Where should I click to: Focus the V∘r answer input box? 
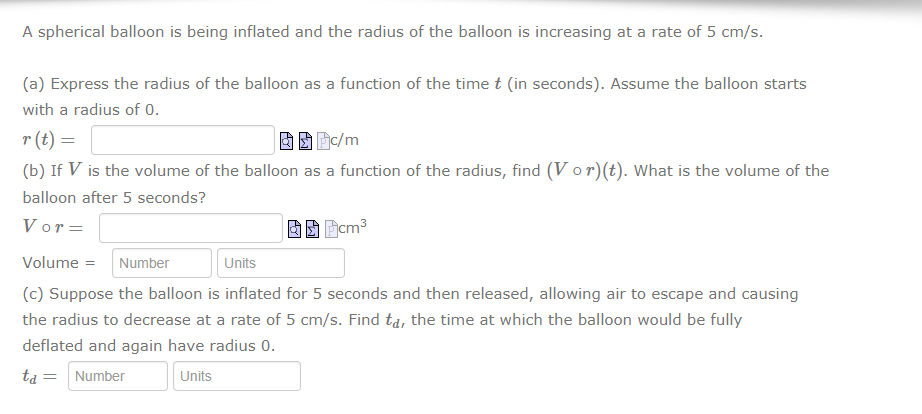pos(190,229)
